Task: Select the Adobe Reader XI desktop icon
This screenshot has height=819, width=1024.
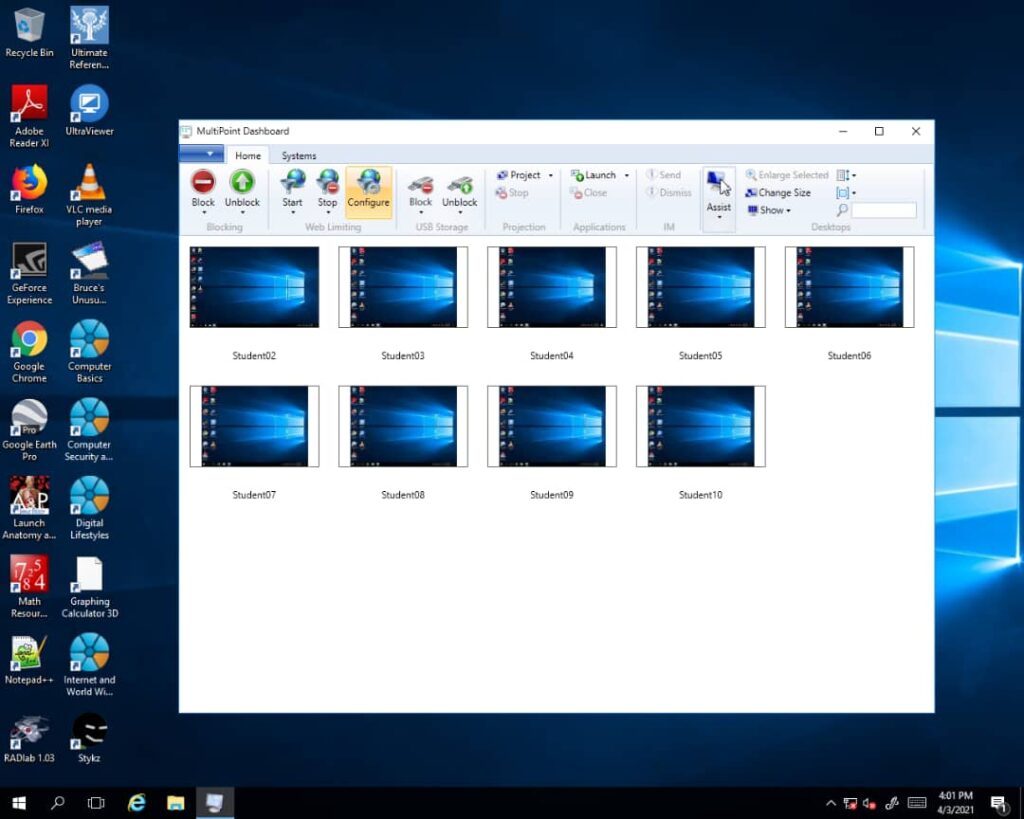Action: click(29, 116)
